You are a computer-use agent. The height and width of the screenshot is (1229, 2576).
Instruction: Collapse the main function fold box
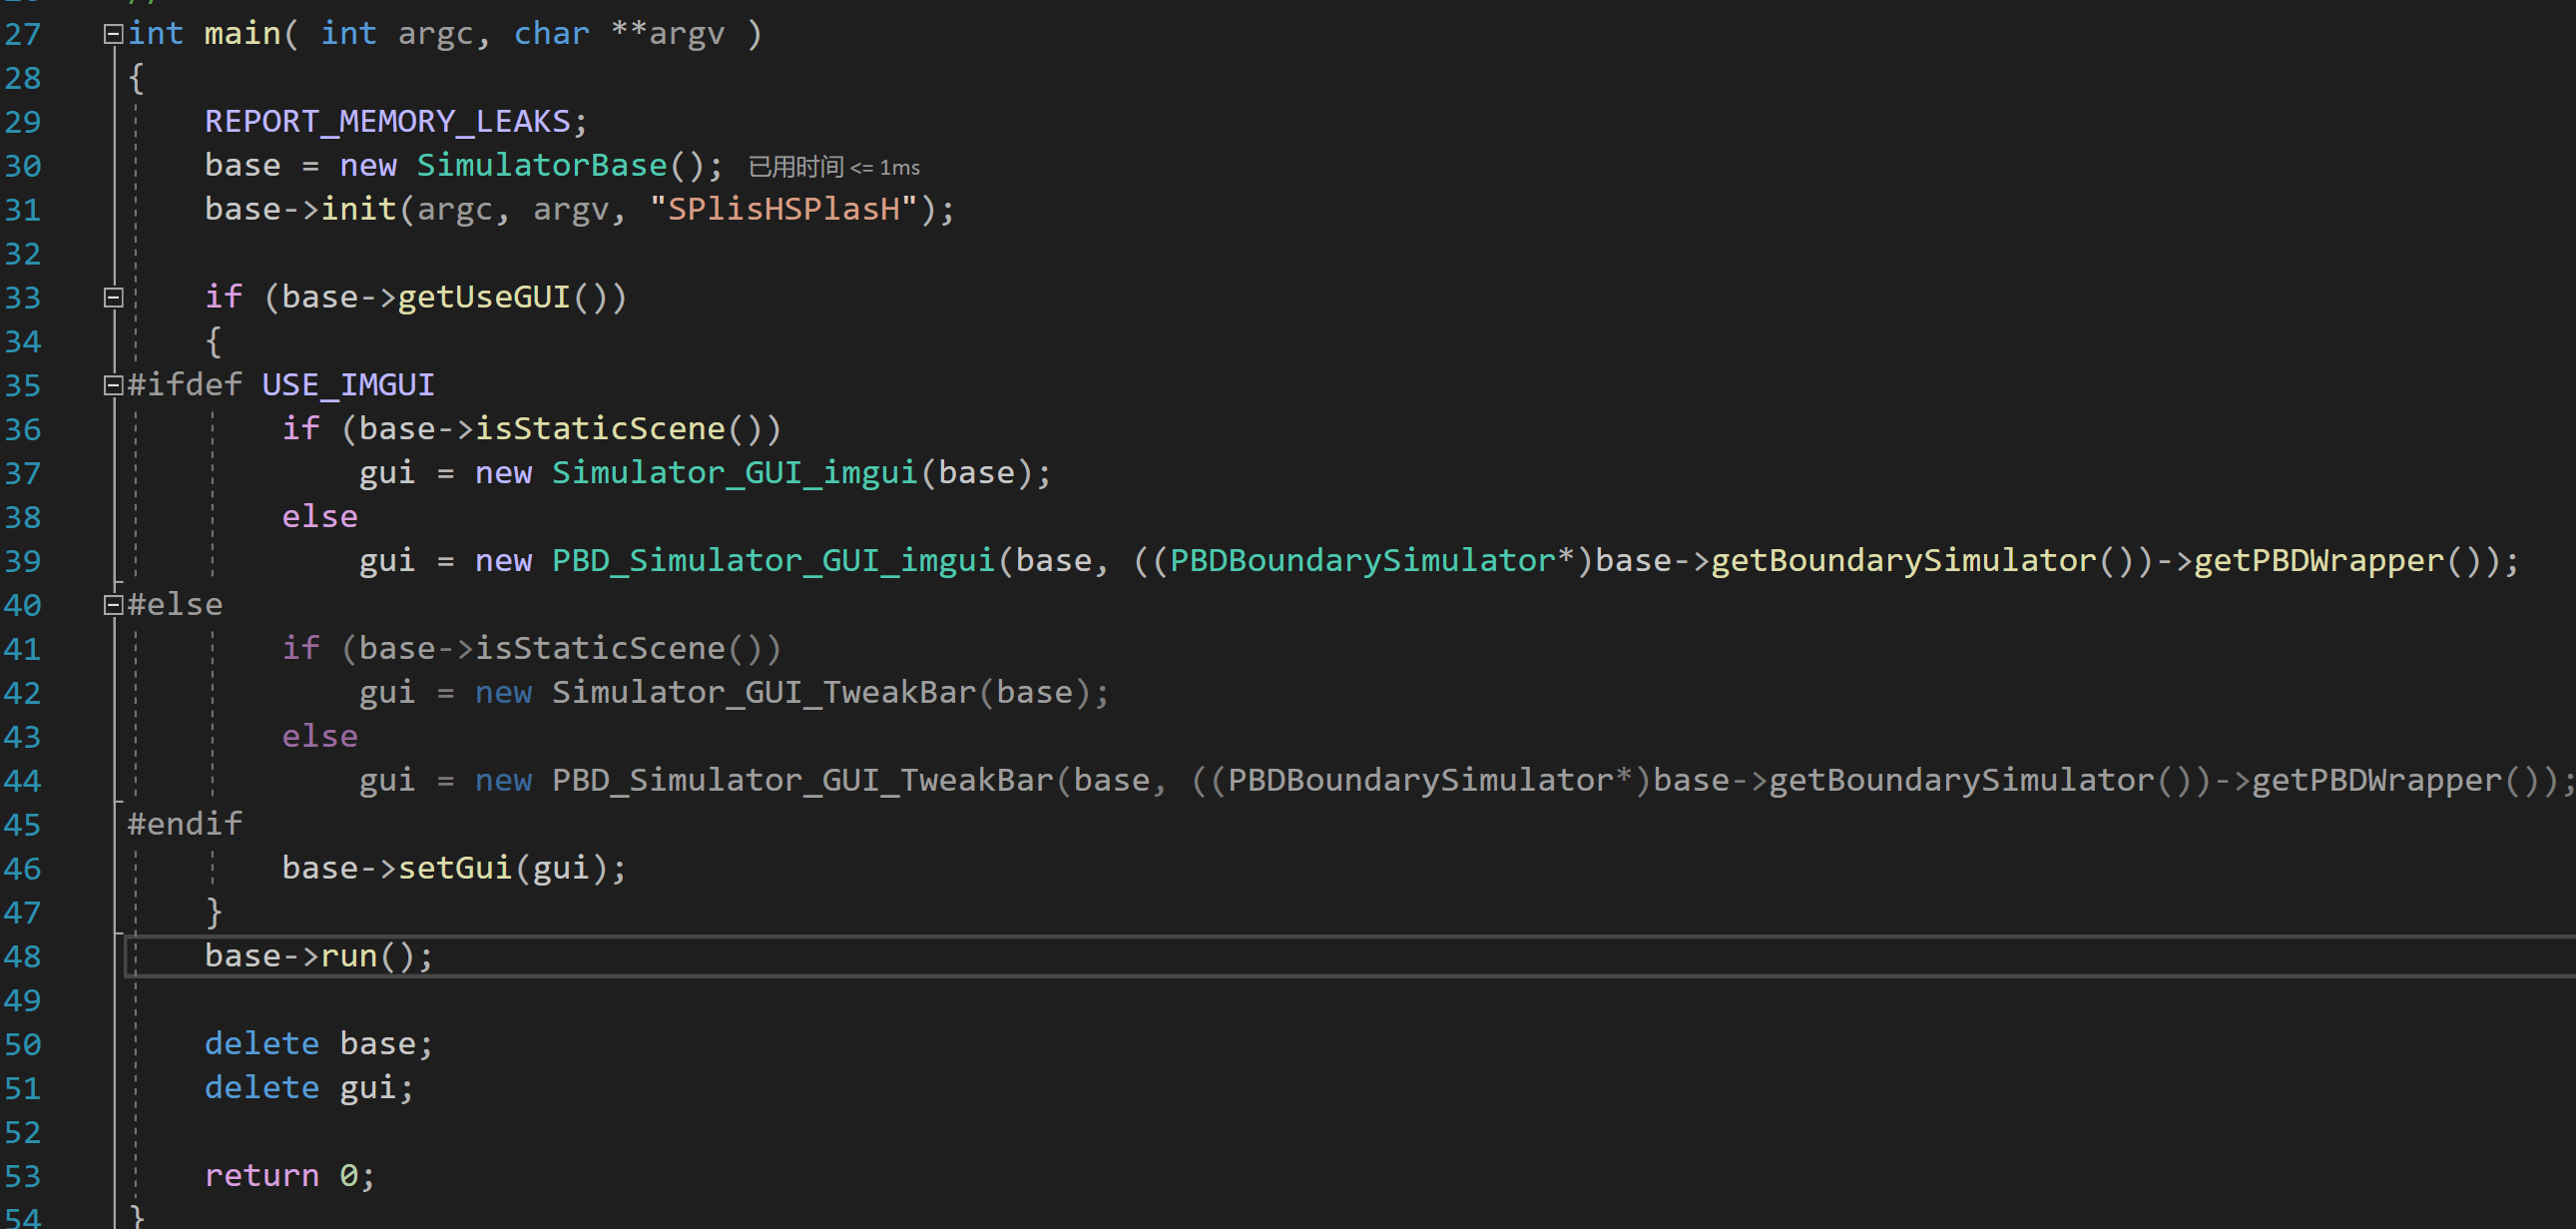pyautogui.click(x=113, y=35)
